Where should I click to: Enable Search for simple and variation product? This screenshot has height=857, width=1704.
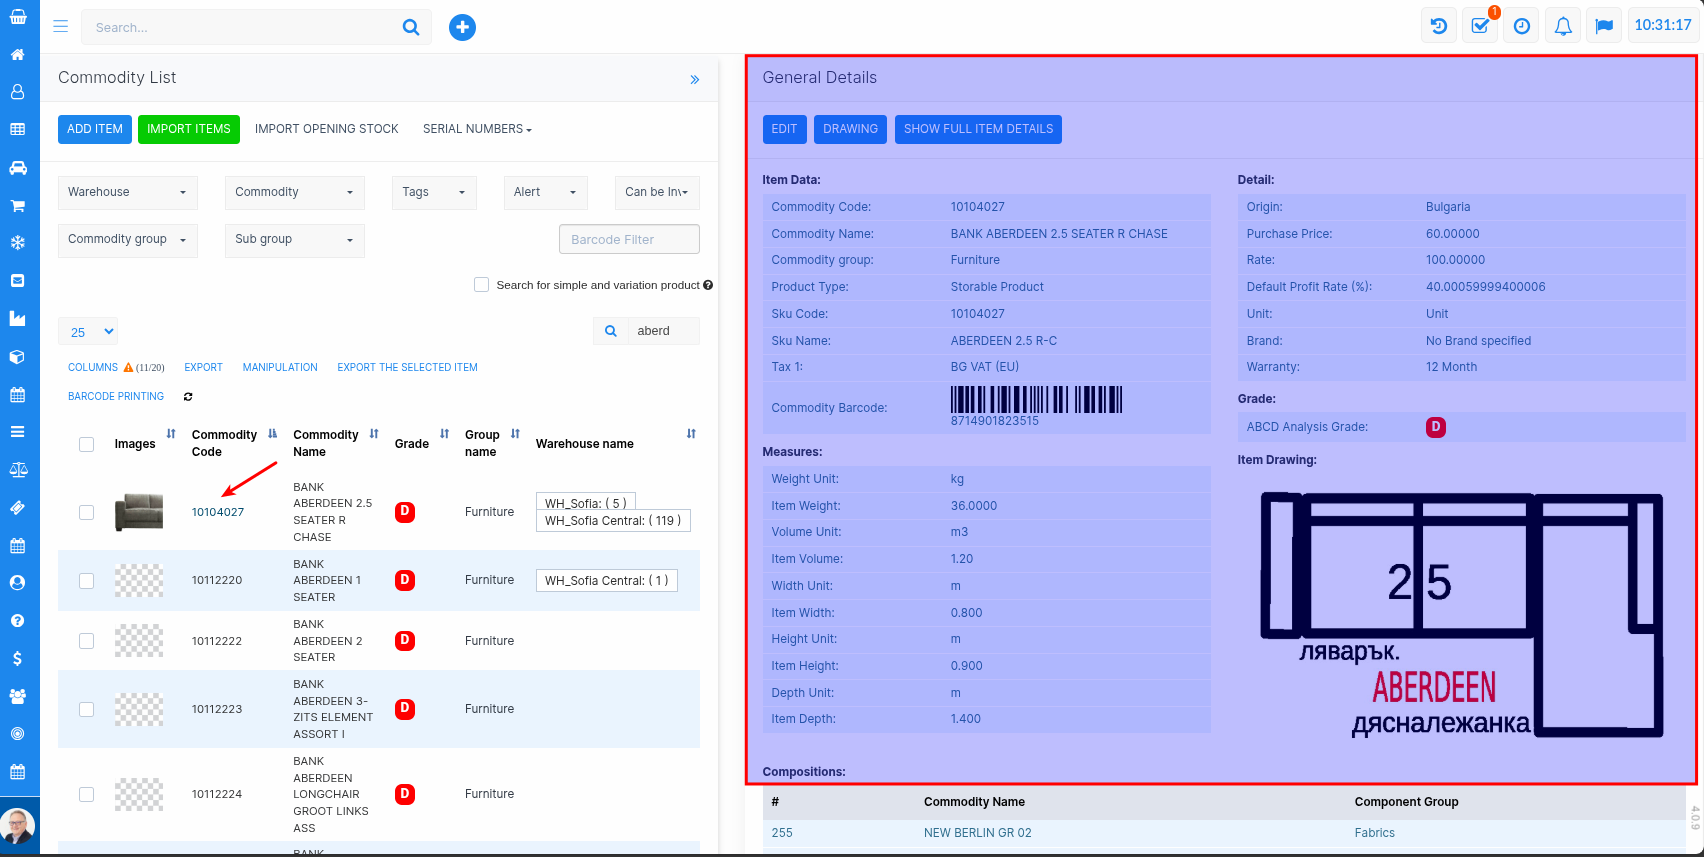click(481, 285)
